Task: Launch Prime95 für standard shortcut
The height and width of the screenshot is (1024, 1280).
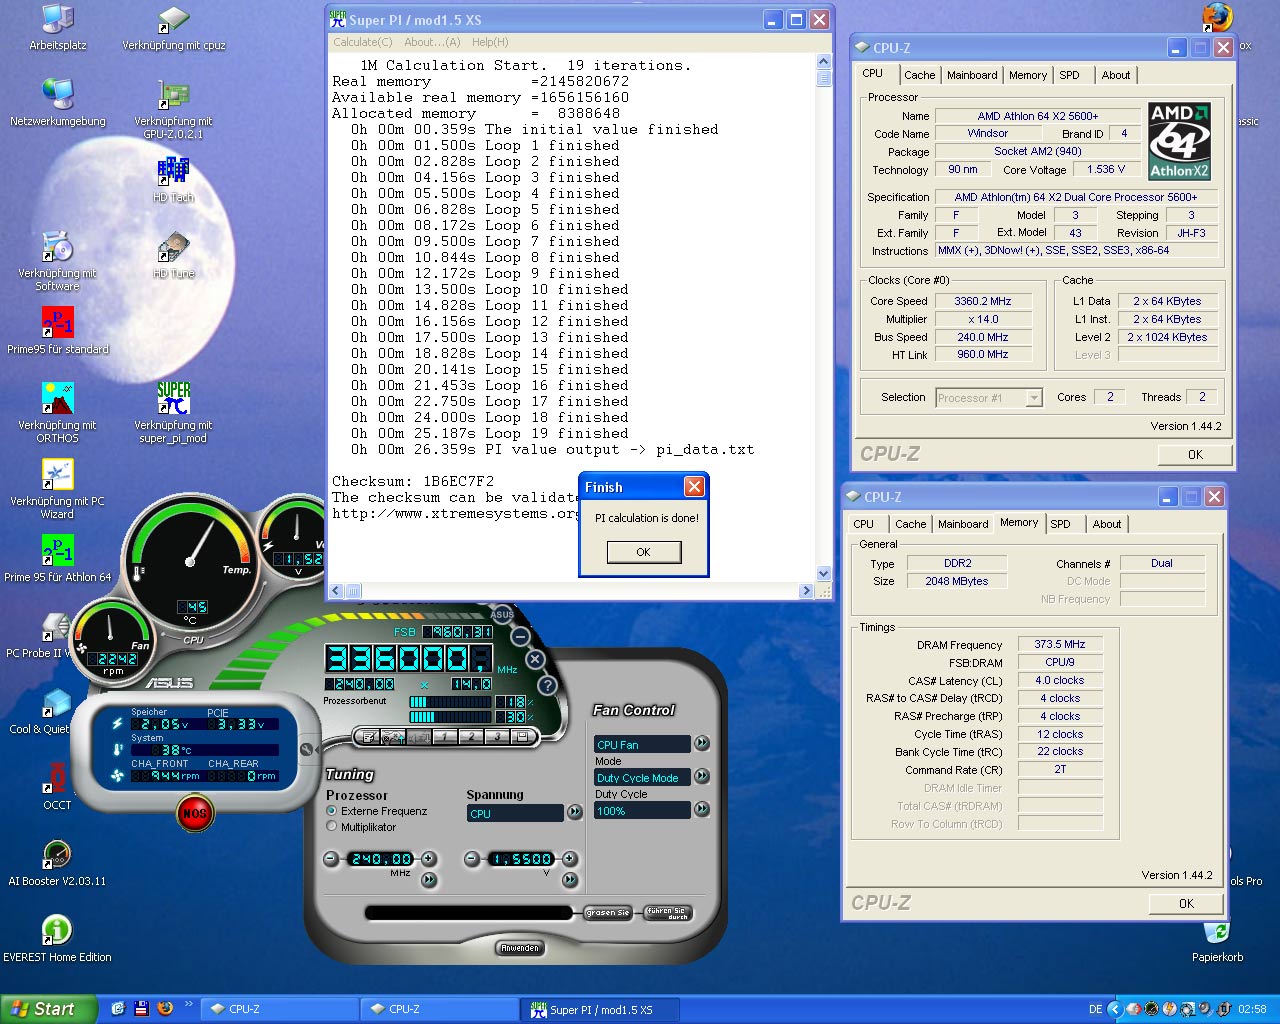Action: point(58,331)
